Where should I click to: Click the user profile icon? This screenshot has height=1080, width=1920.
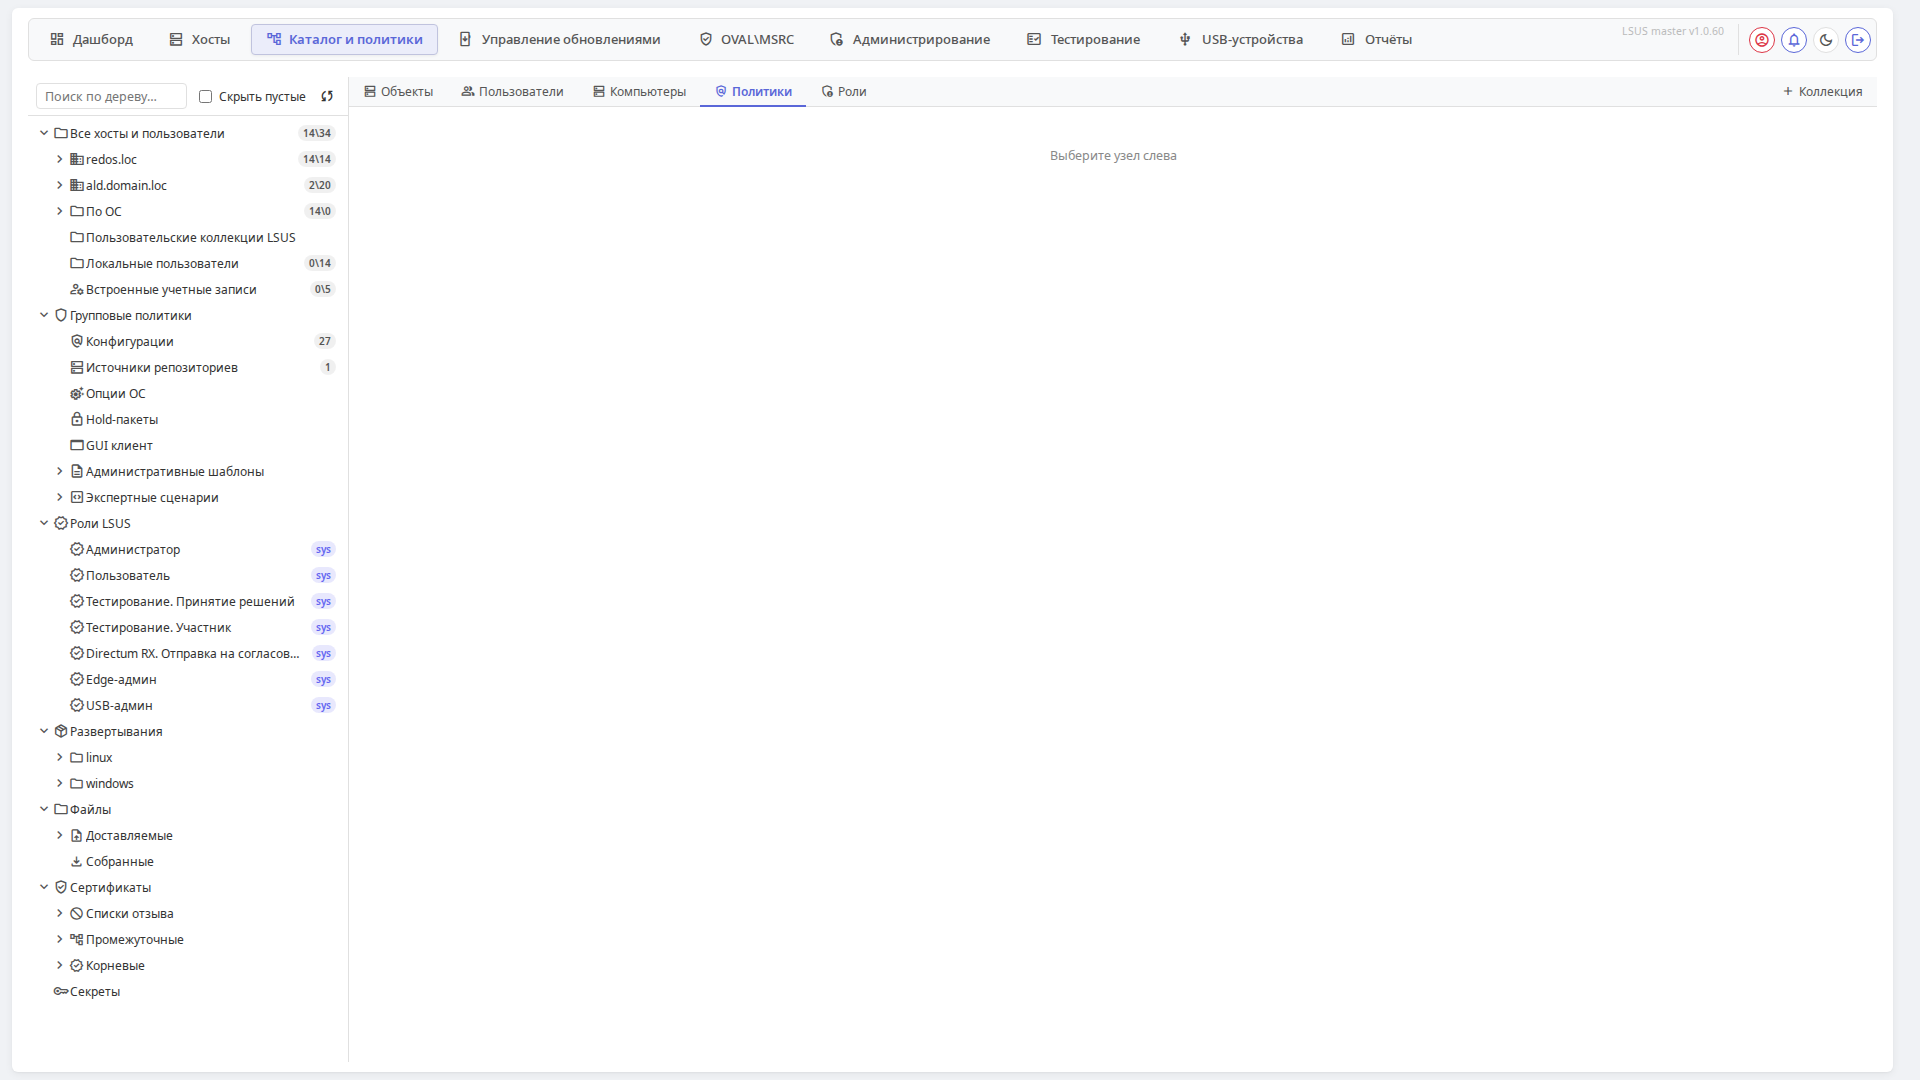click(x=1762, y=40)
